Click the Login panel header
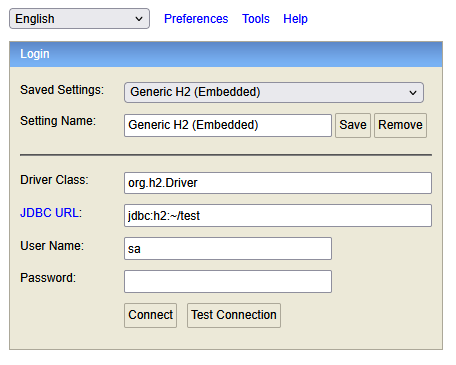The width and height of the screenshot is (456, 365). click(226, 54)
